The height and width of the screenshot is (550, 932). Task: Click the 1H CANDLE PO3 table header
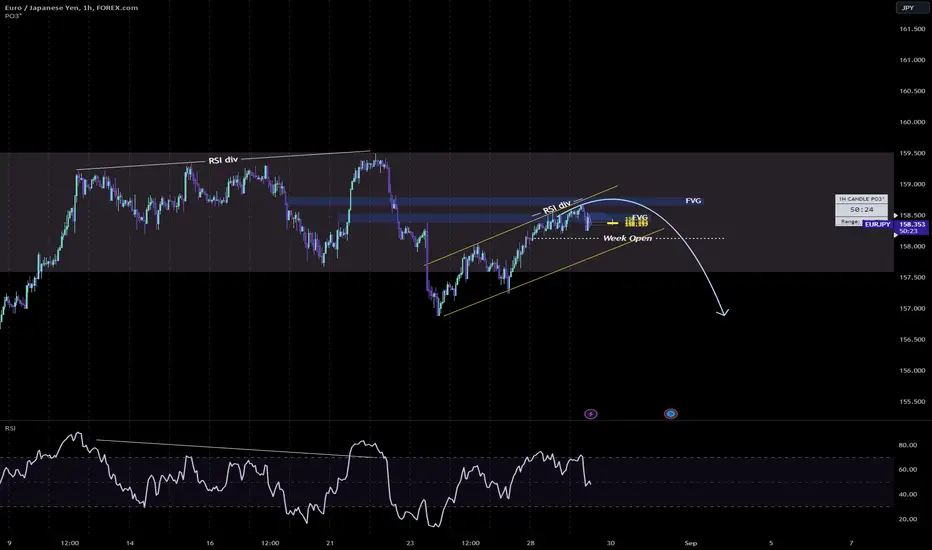click(x=861, y=199)
